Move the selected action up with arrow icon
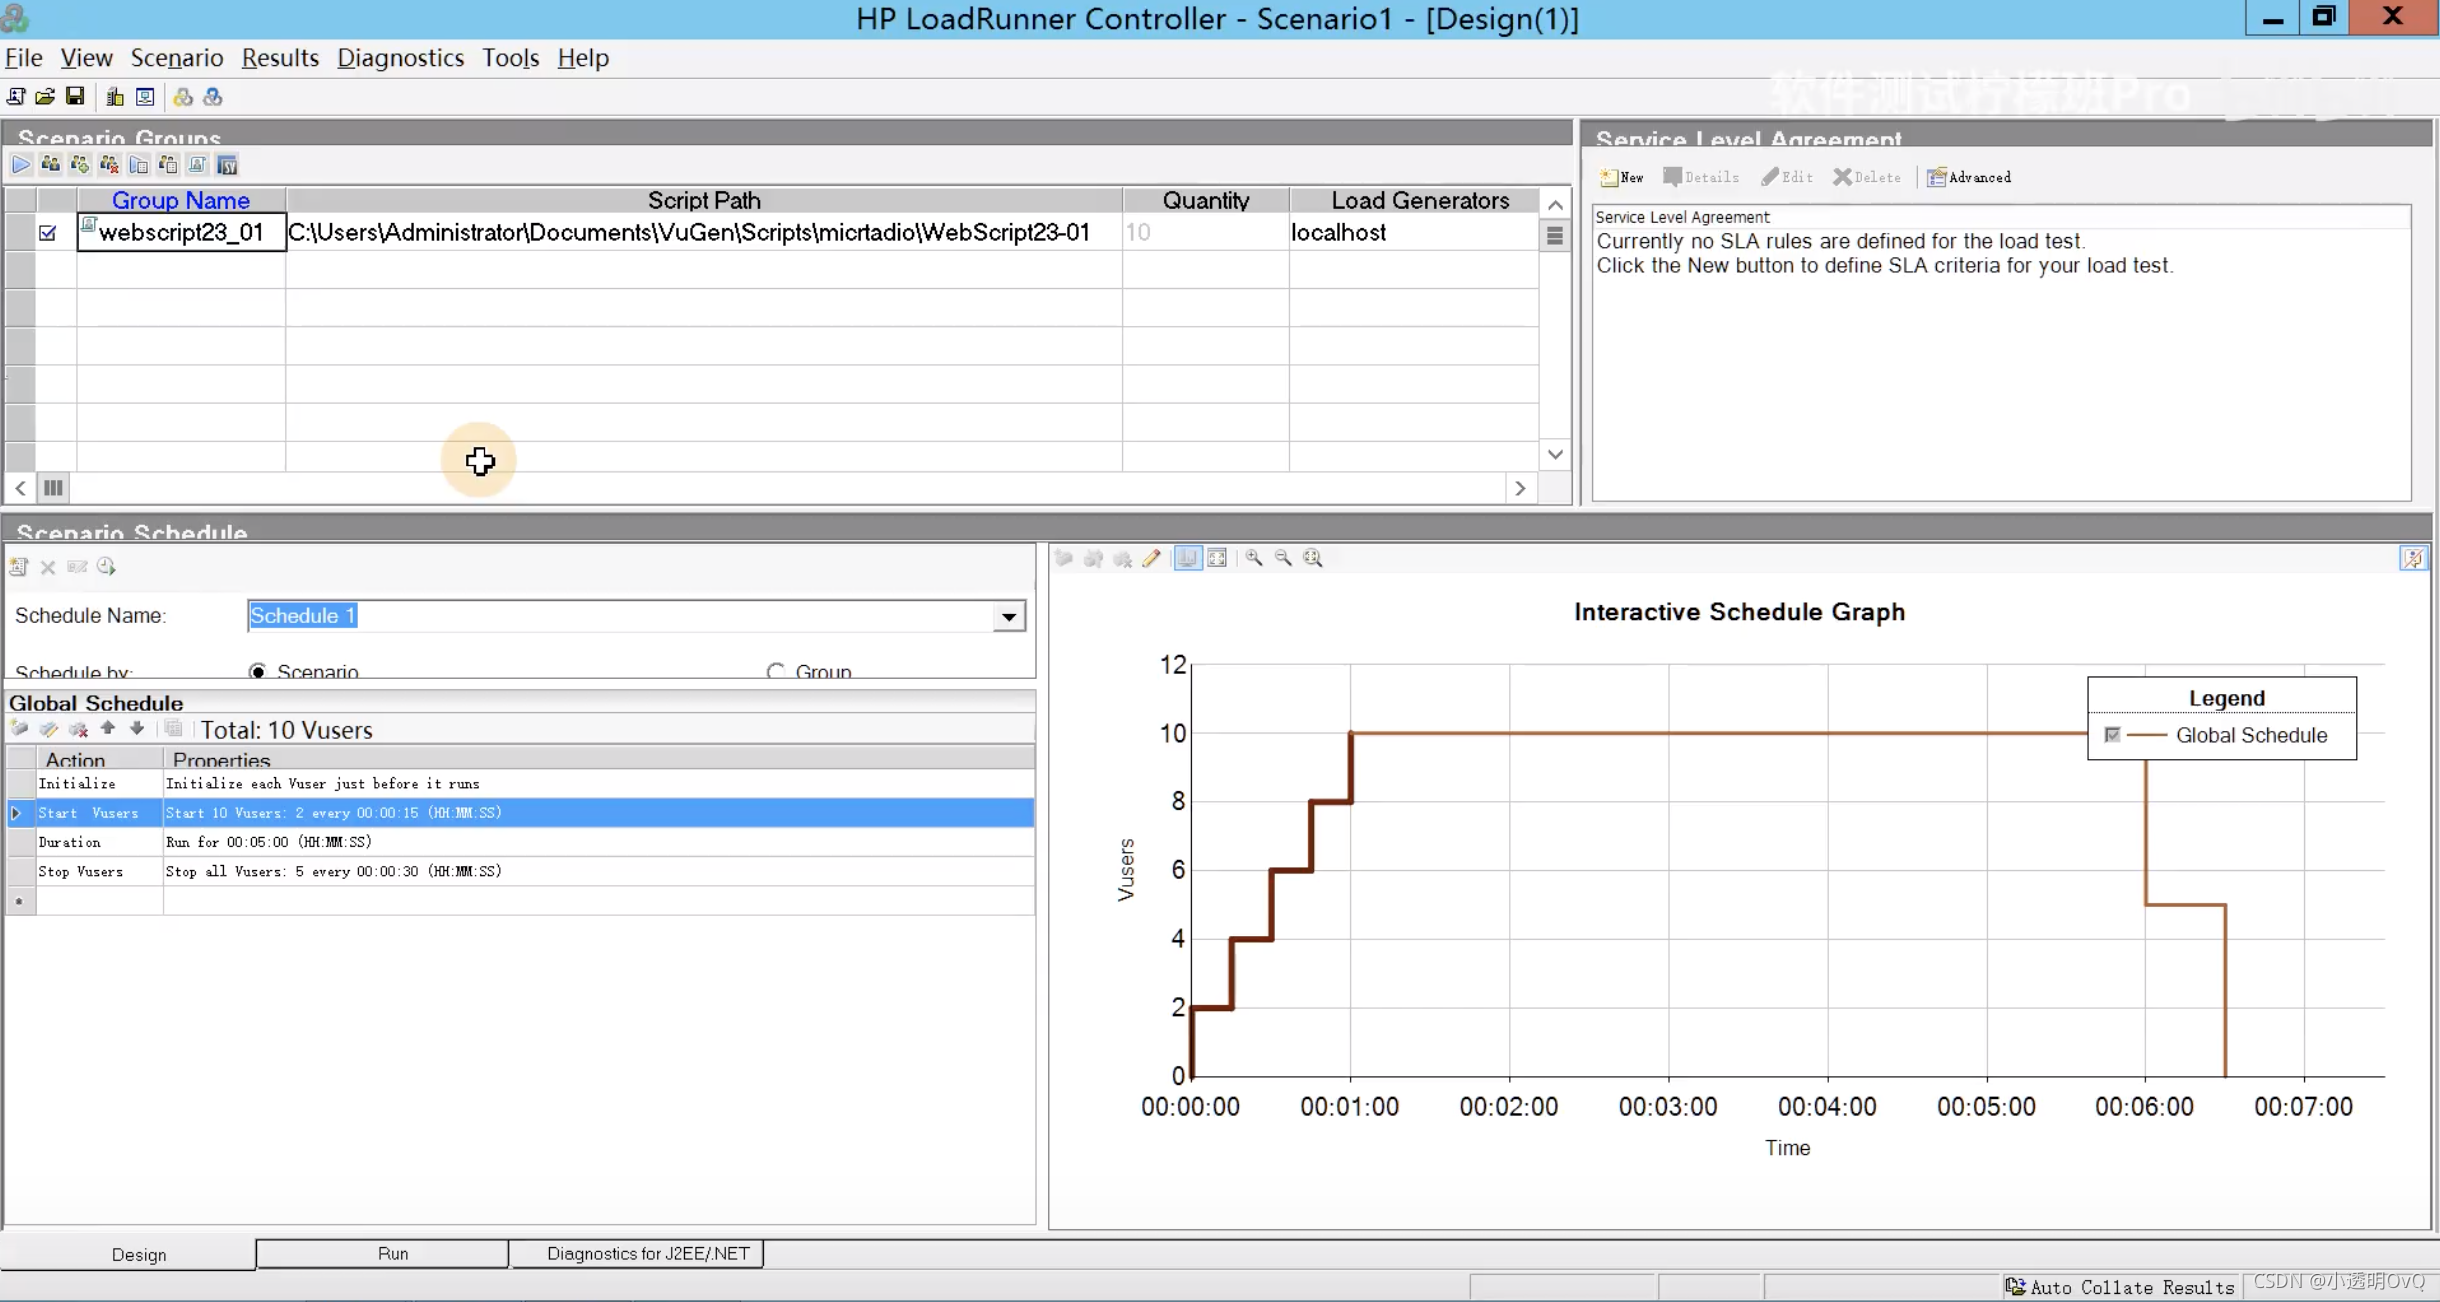 (107, 729)
